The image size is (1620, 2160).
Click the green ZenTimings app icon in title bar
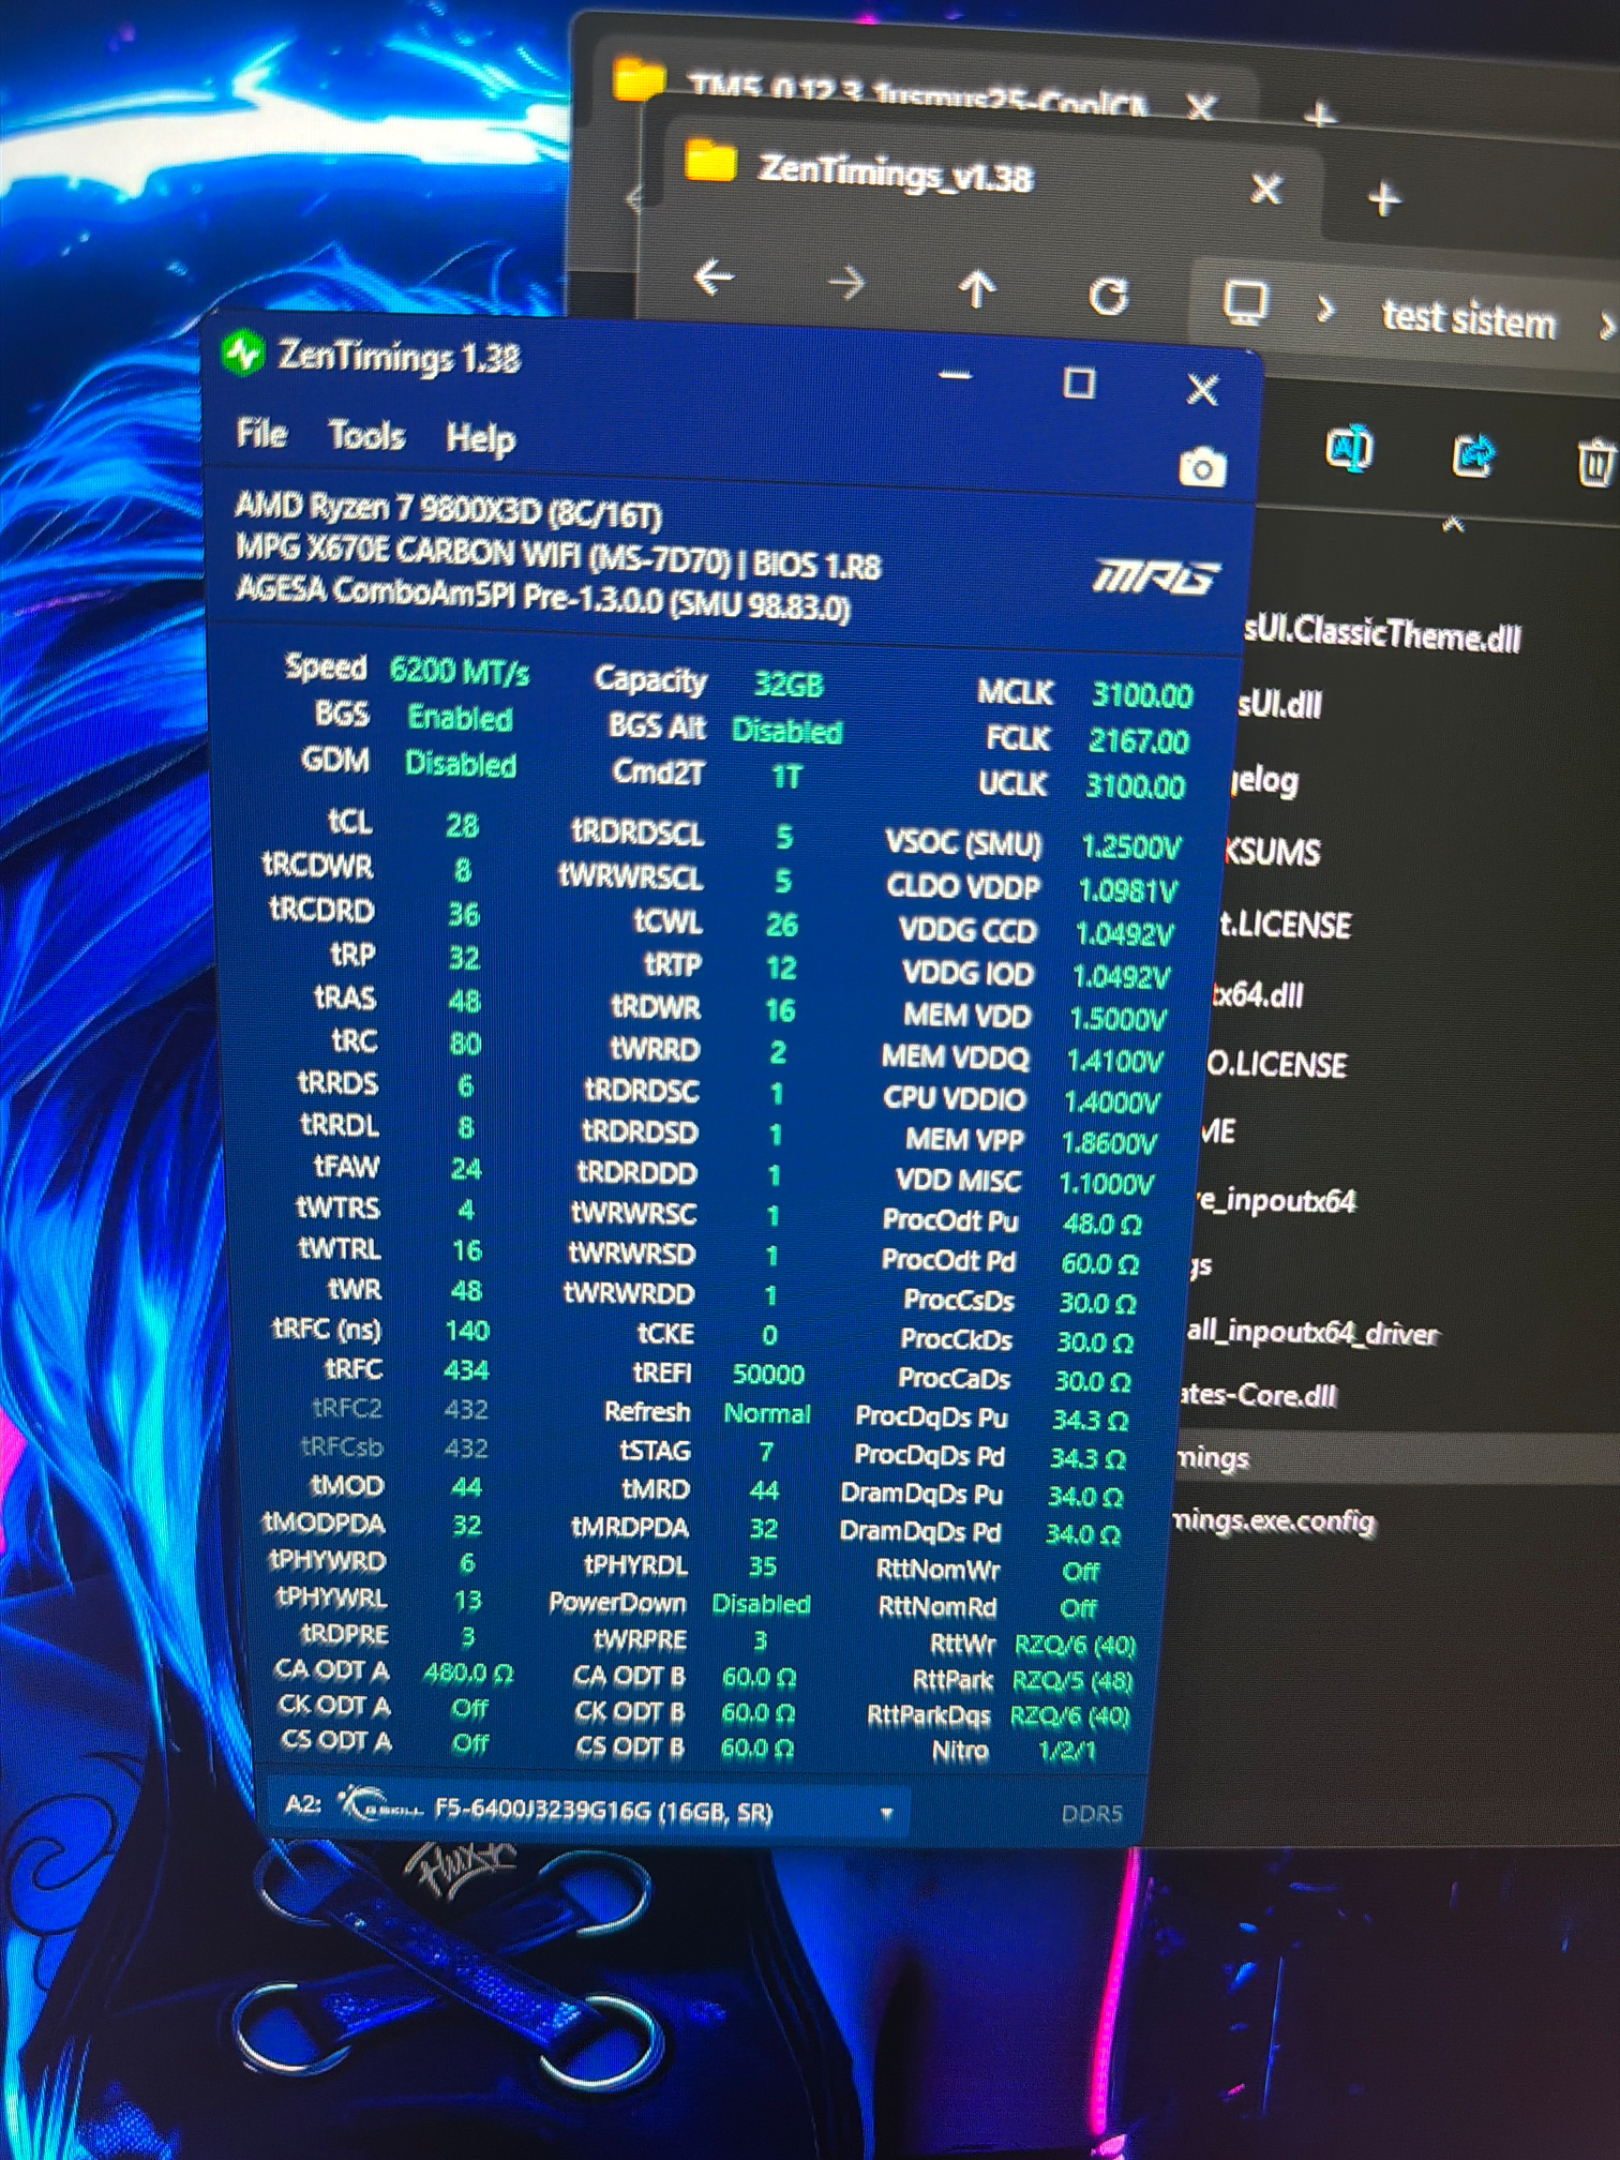click(243, 353)
